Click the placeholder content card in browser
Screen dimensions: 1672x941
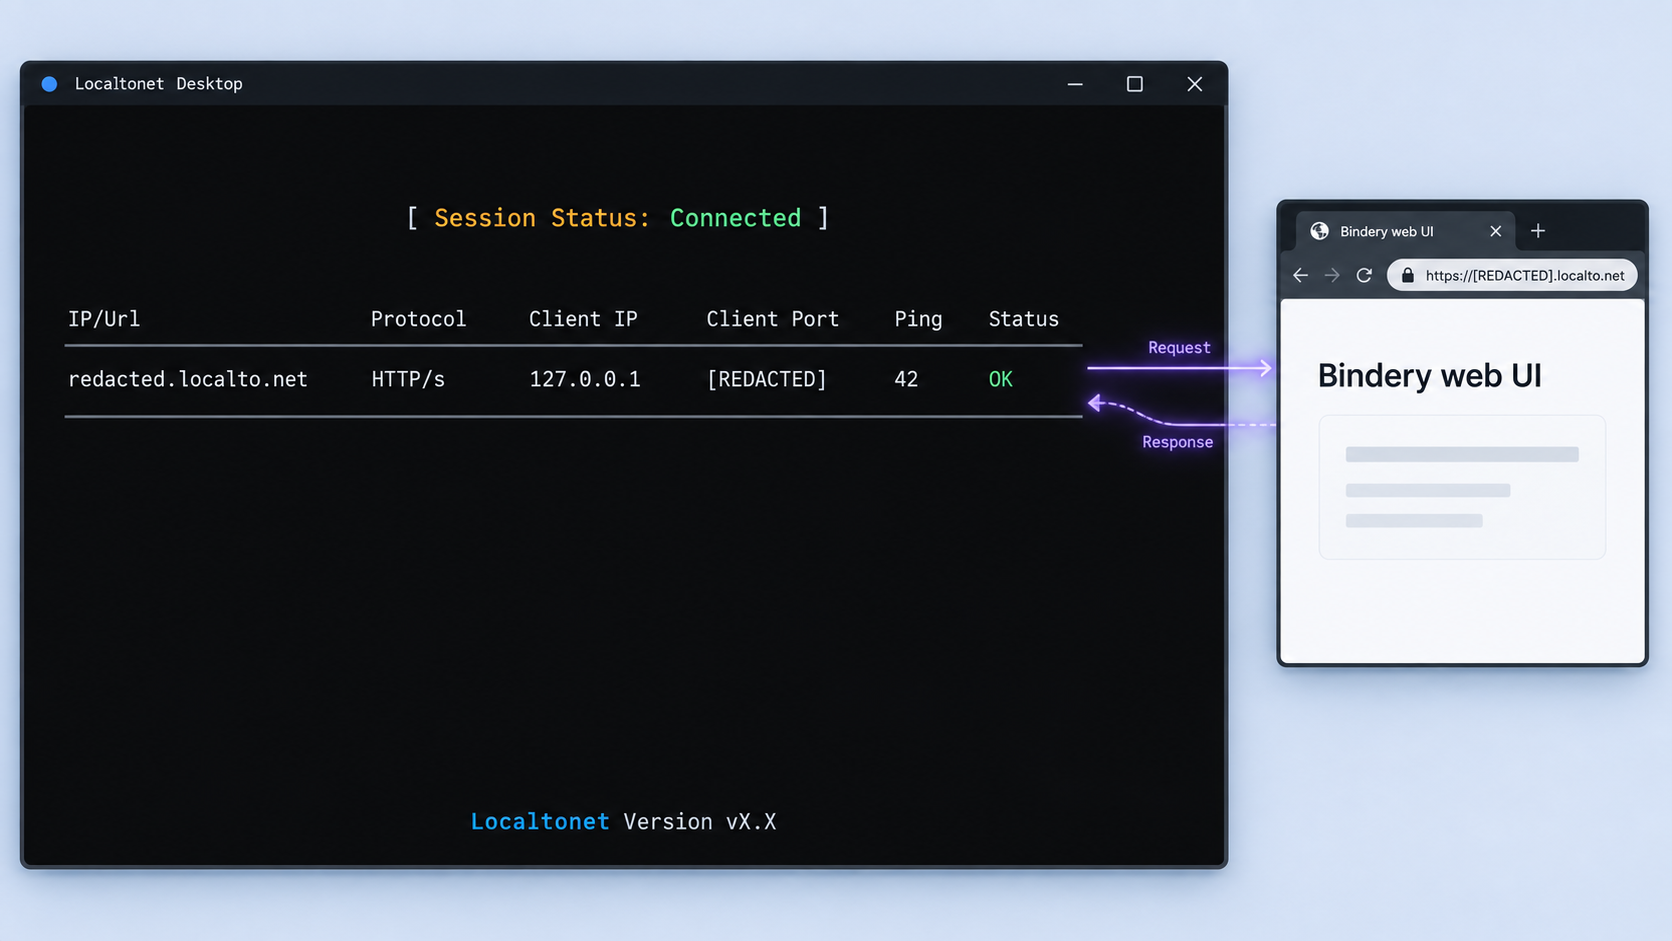[1462, 487]
